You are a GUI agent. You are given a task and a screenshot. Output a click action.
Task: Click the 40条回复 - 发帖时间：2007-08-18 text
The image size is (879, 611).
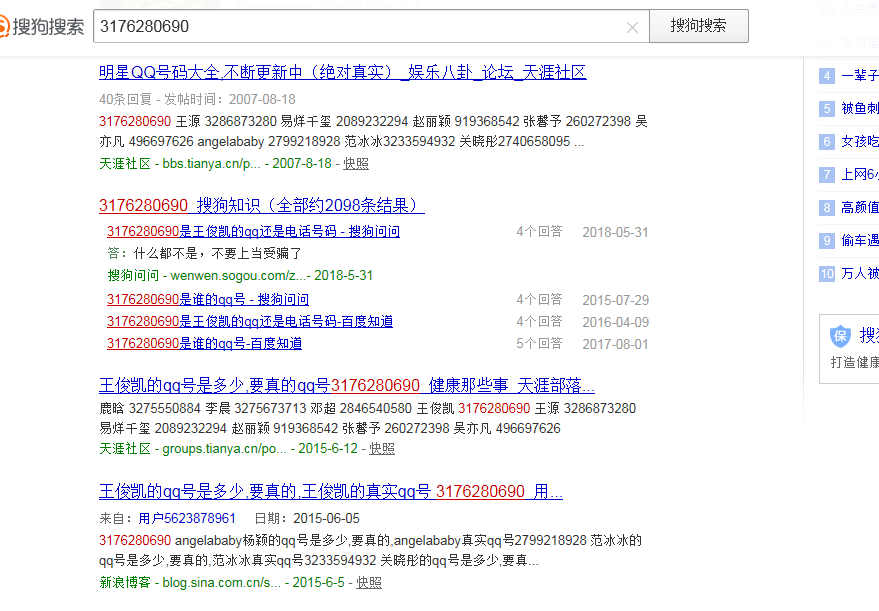(x=197, y=99)
